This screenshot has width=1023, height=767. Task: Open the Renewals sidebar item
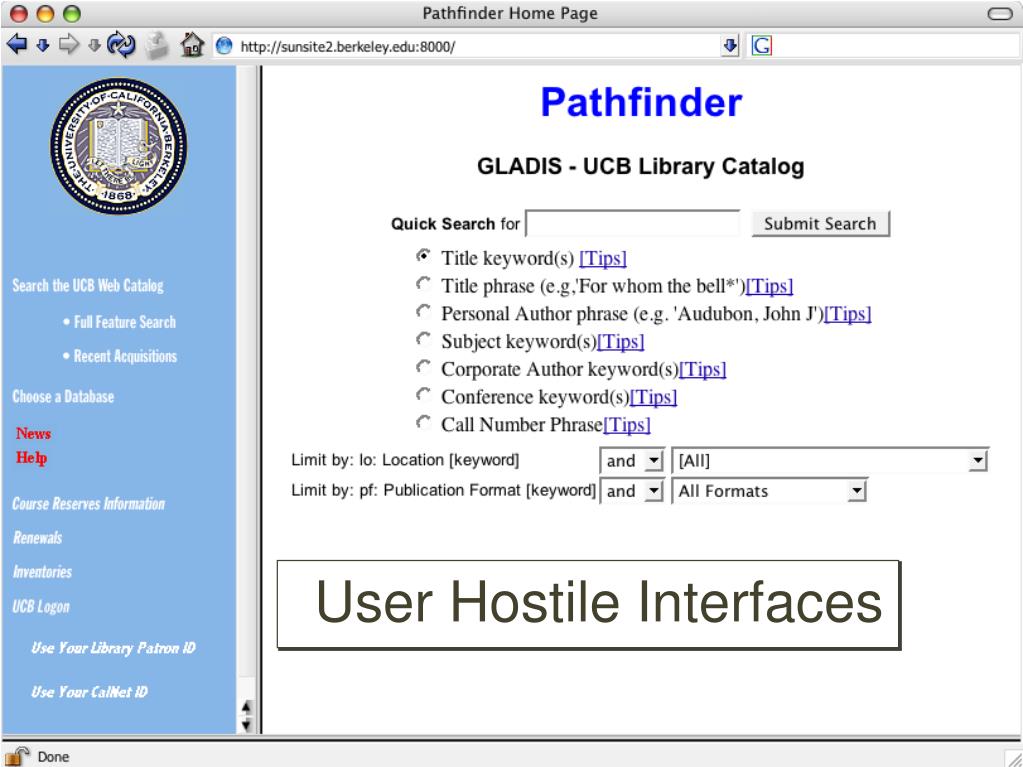[x=38, y=537]
